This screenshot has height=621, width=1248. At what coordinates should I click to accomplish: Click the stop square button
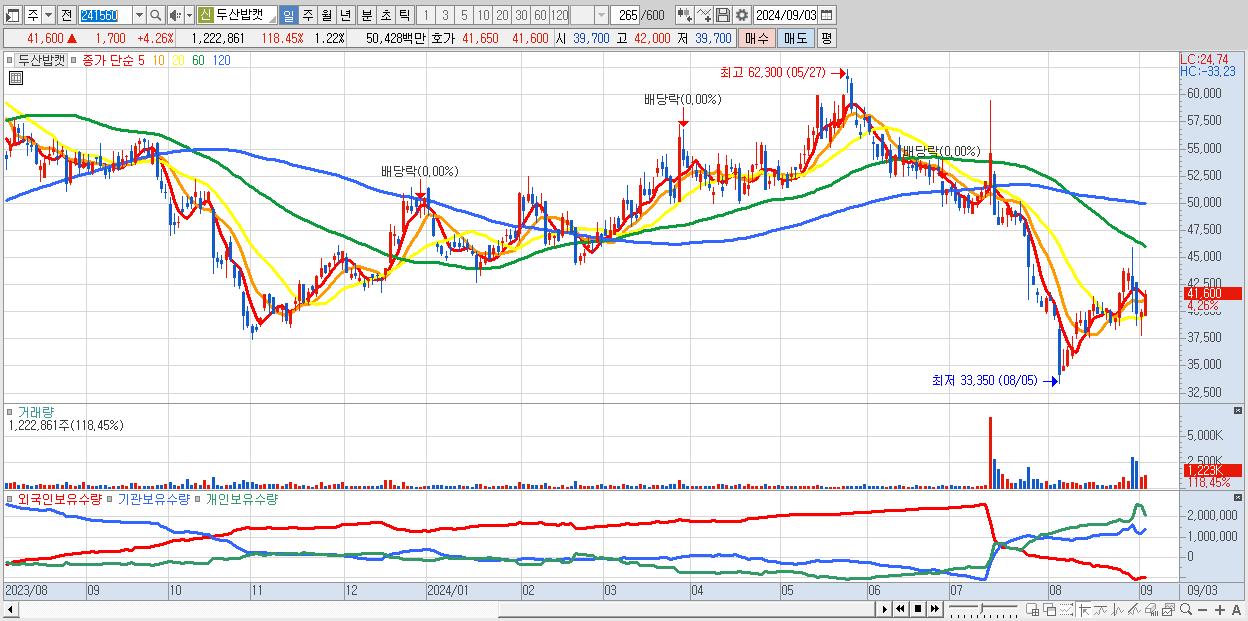(917, 609)
